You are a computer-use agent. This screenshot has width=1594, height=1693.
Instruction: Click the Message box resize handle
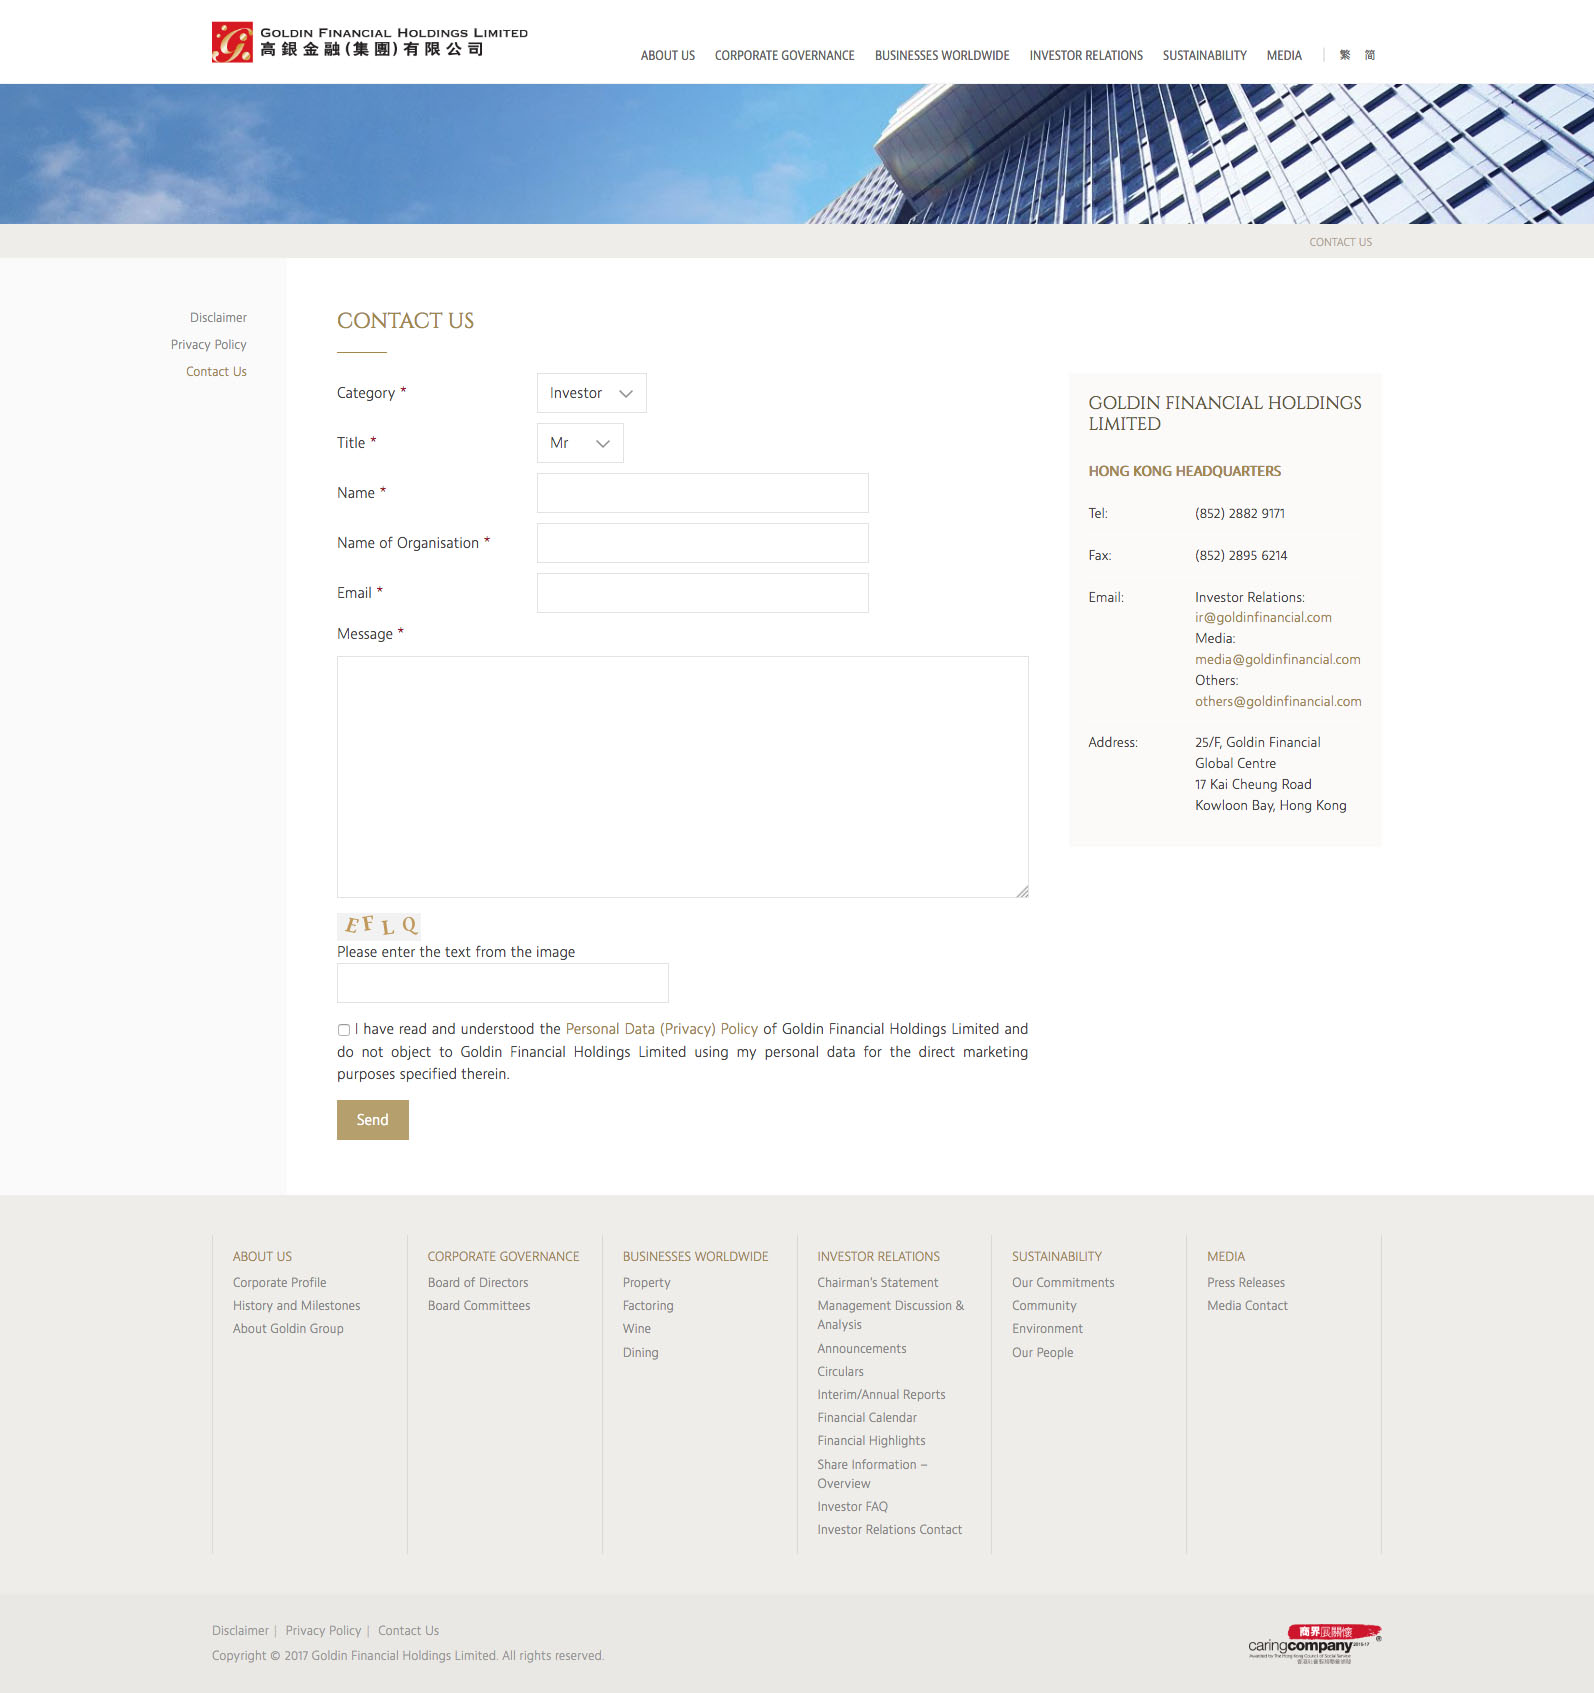click(1022, 891)
